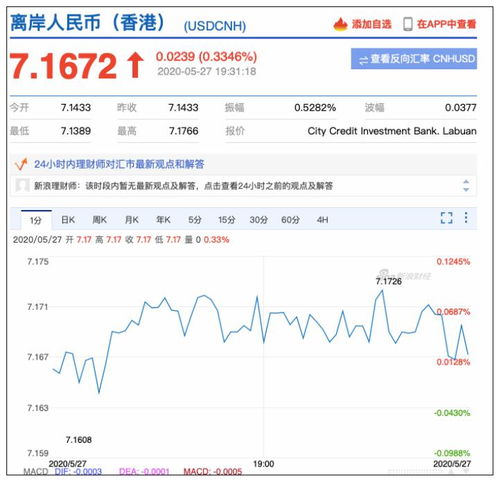Switch to the 周K tab
Screen dimensions: 499x481
pyautogui.click(x=99, y=220)
